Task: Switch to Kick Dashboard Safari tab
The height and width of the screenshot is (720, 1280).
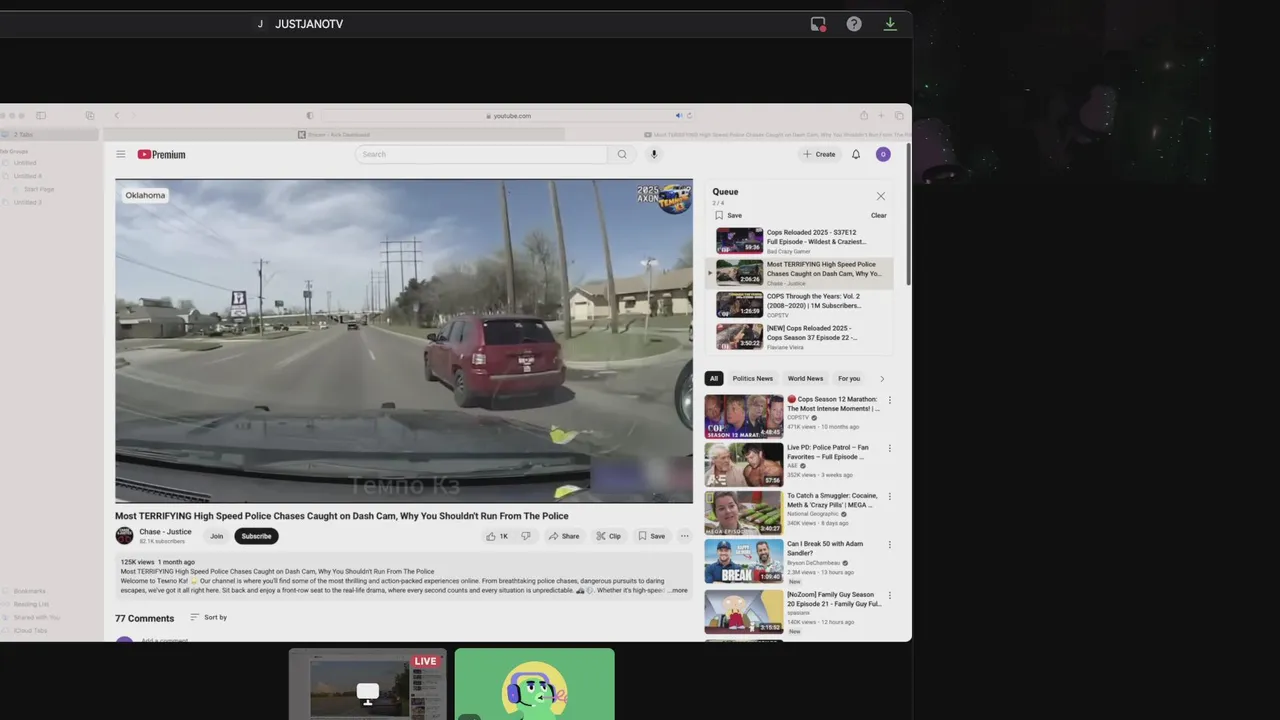Action: [x=333, y=134]
